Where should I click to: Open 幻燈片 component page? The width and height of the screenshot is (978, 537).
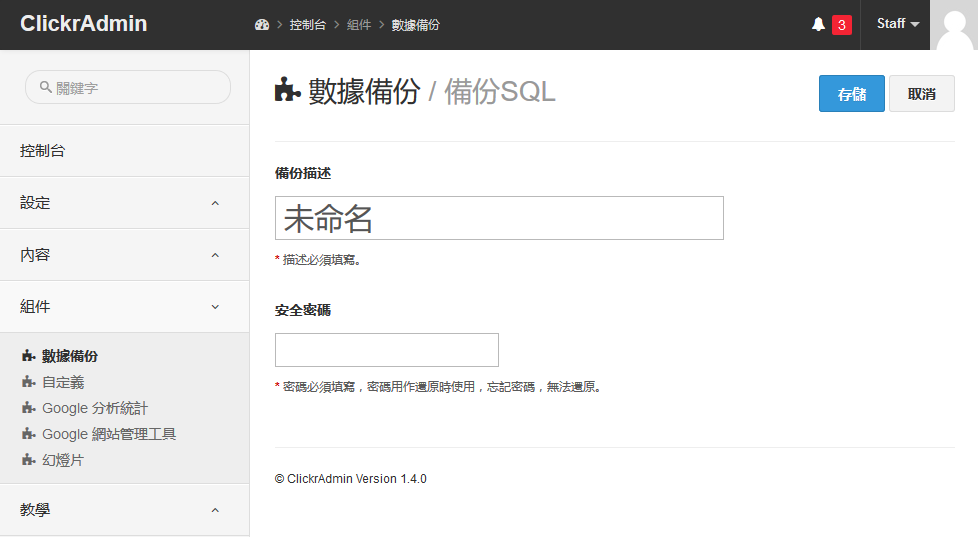[63, 460]
